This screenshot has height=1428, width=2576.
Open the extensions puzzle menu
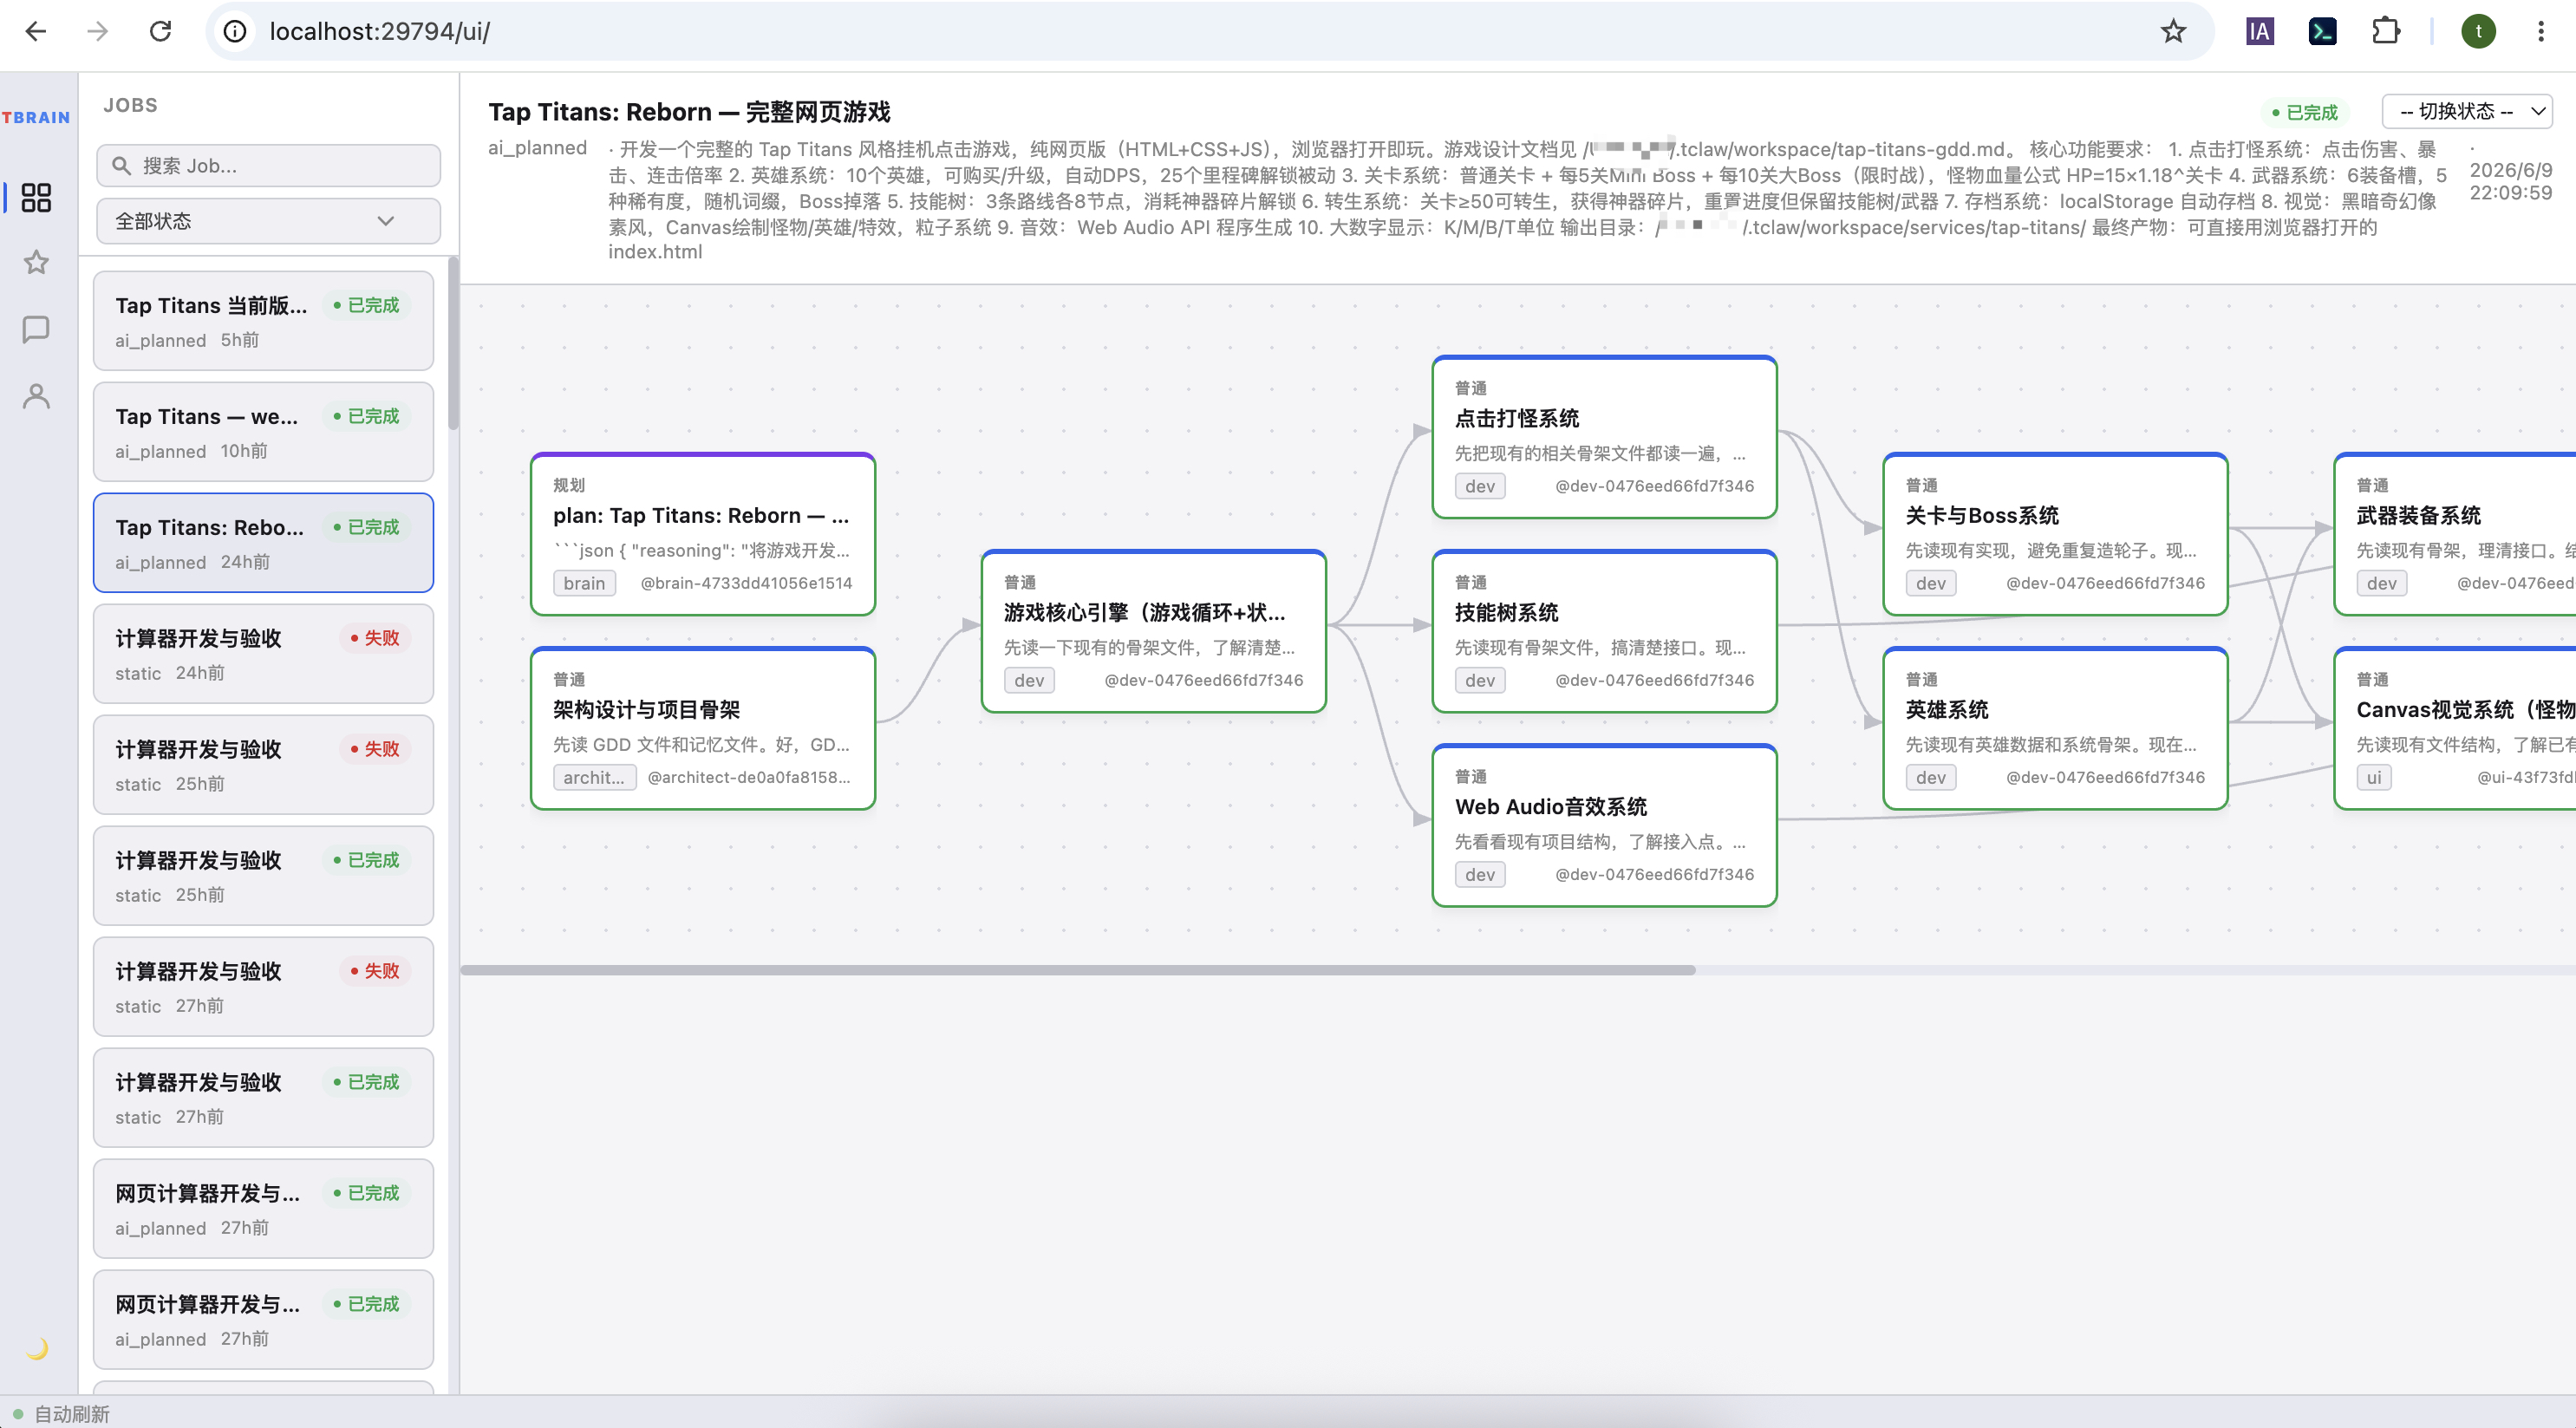[2386, 31]
